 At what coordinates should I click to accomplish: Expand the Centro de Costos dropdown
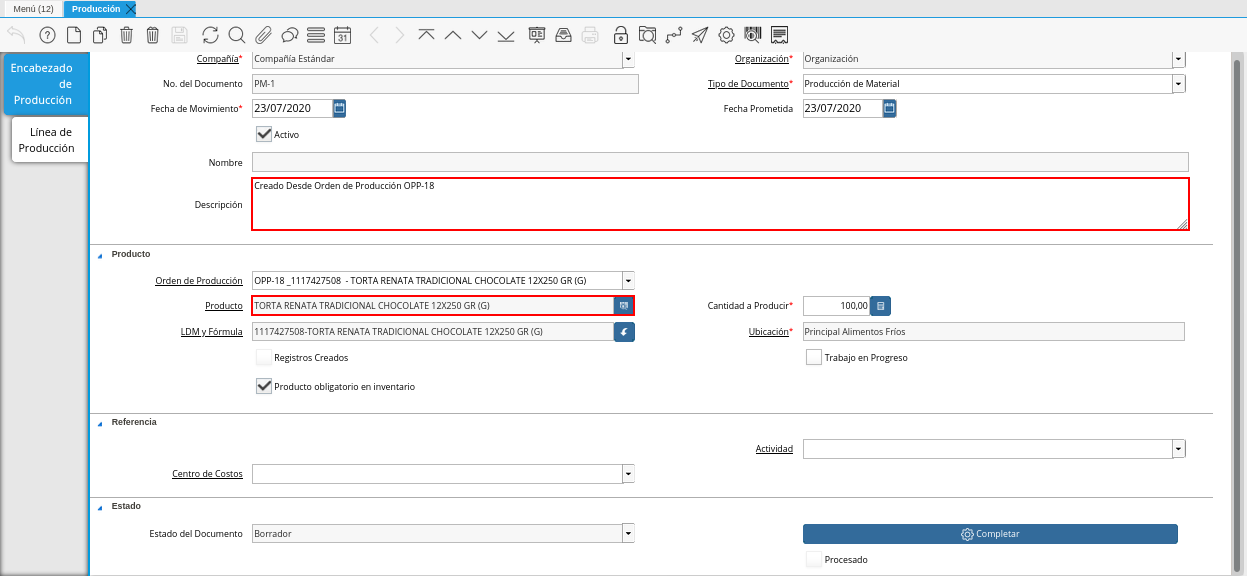pyautogui.click(x=628, y=474)
